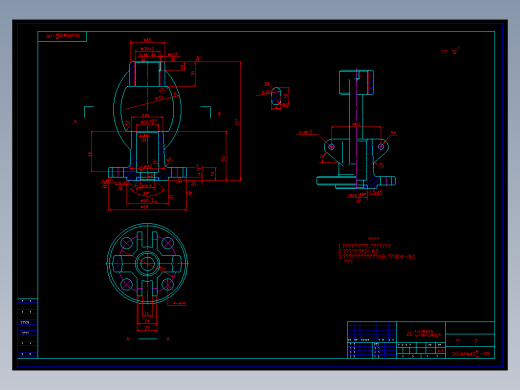Image resolution: width=520 pixels, height=390 pixels.
Task: Click the revision table grid in the title block
Action: coord(372,332)
